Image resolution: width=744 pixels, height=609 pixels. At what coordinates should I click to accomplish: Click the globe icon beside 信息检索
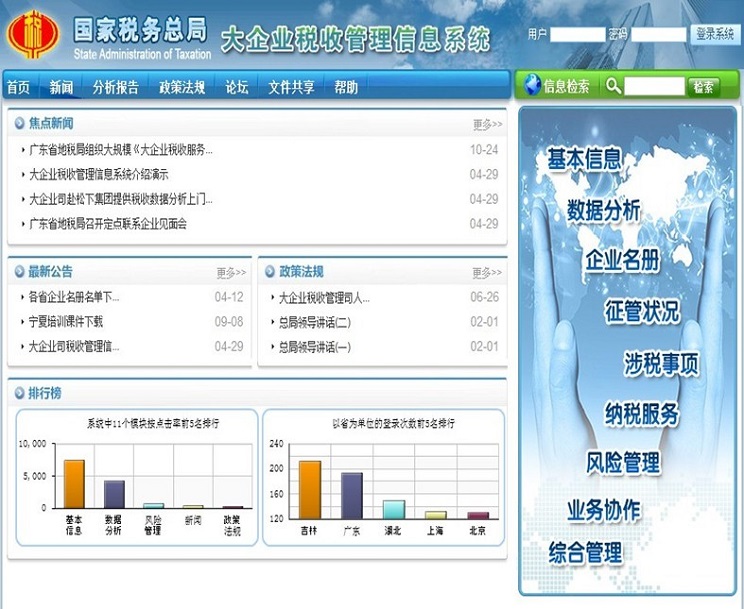click(x=531, y=86)
